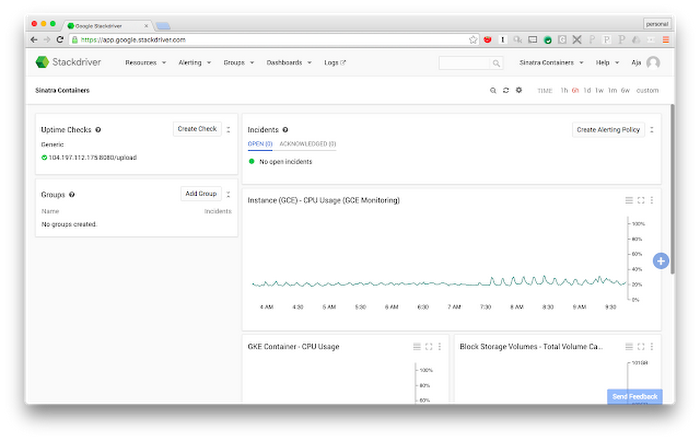Click page vertical scrollbar
The image size is (700, 441).
(x=672, y=189)
